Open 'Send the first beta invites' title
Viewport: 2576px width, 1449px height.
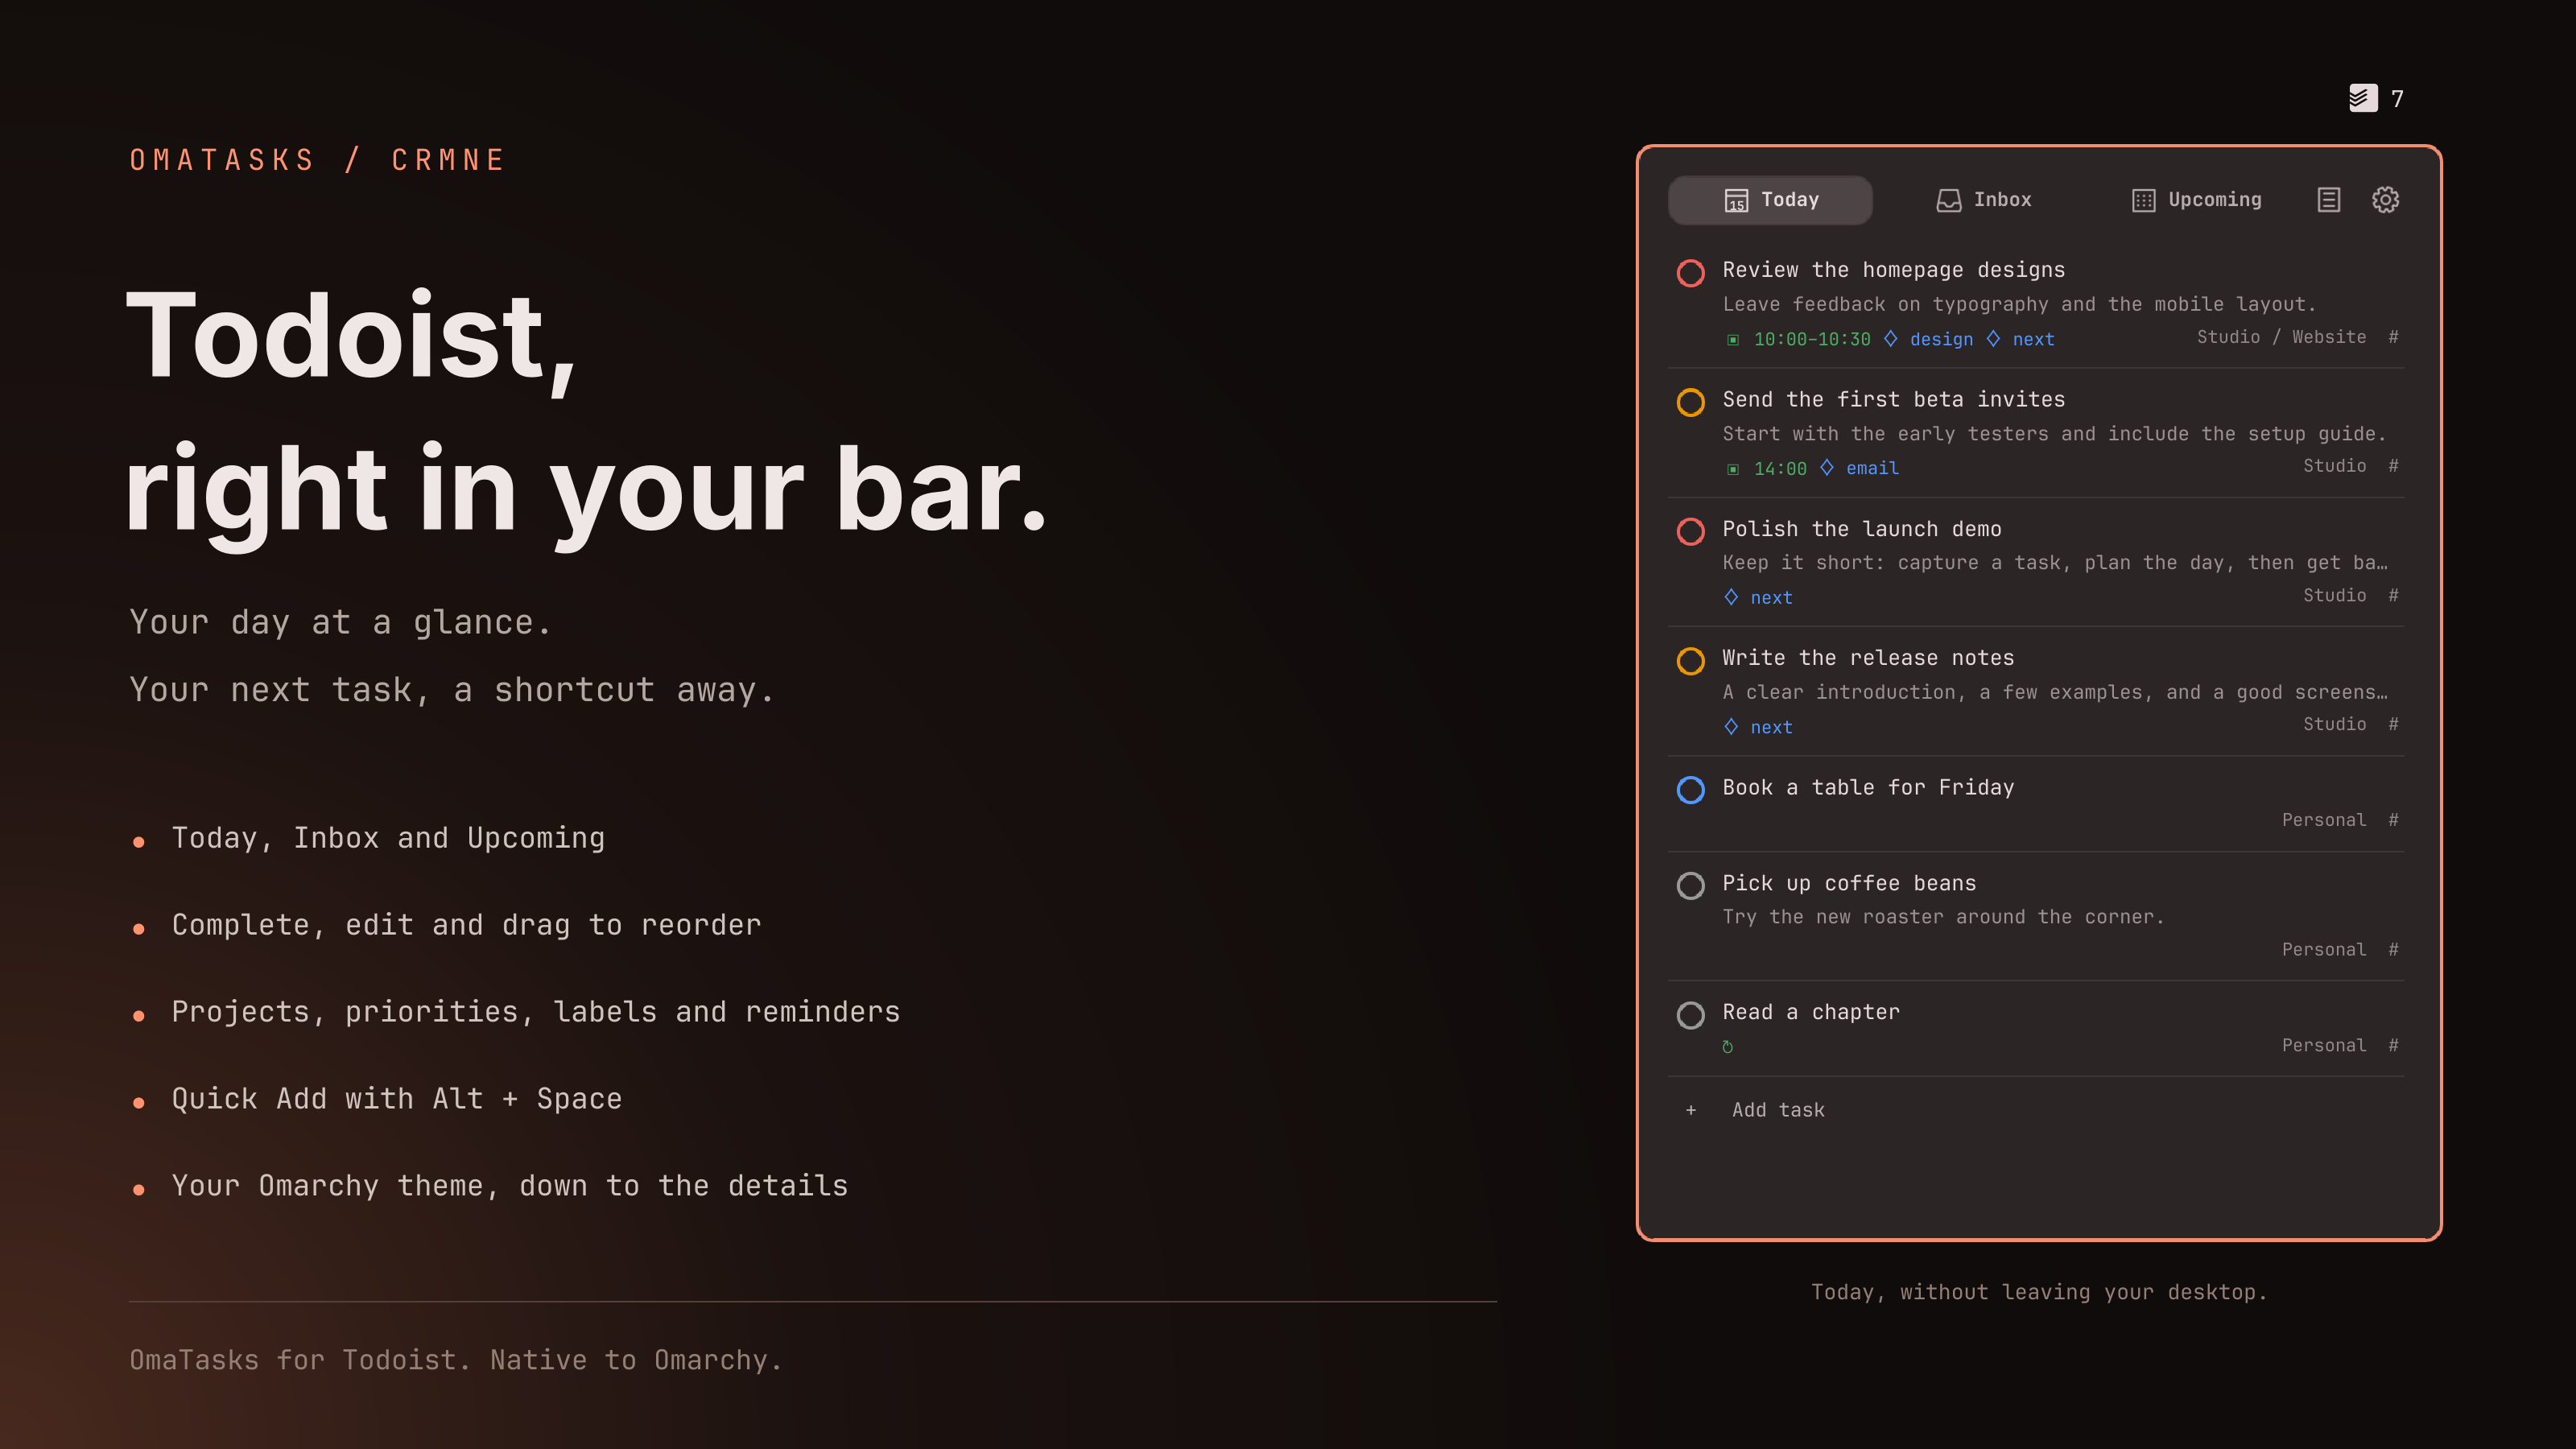coord(1893,400)
